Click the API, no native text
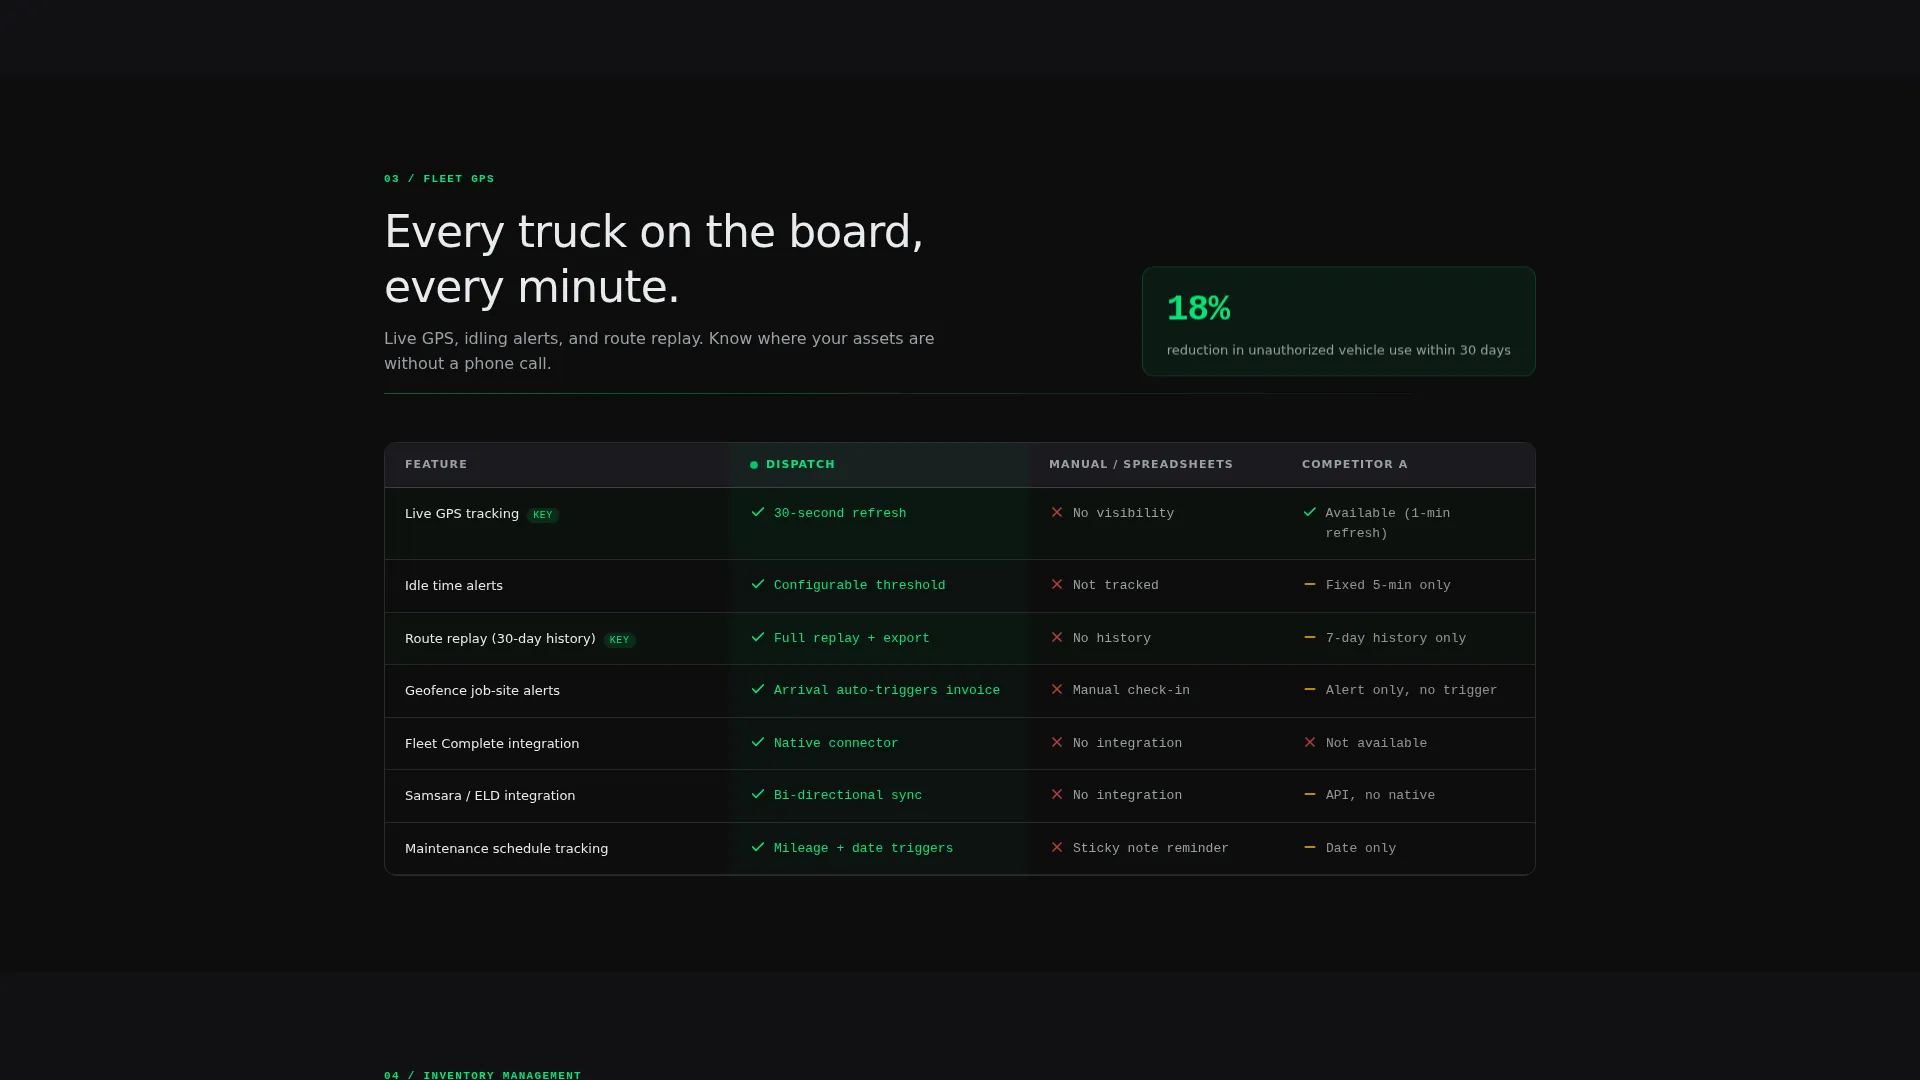Image resolution: width=1920 pixels, height=1080 pixels. [1380, 795]
